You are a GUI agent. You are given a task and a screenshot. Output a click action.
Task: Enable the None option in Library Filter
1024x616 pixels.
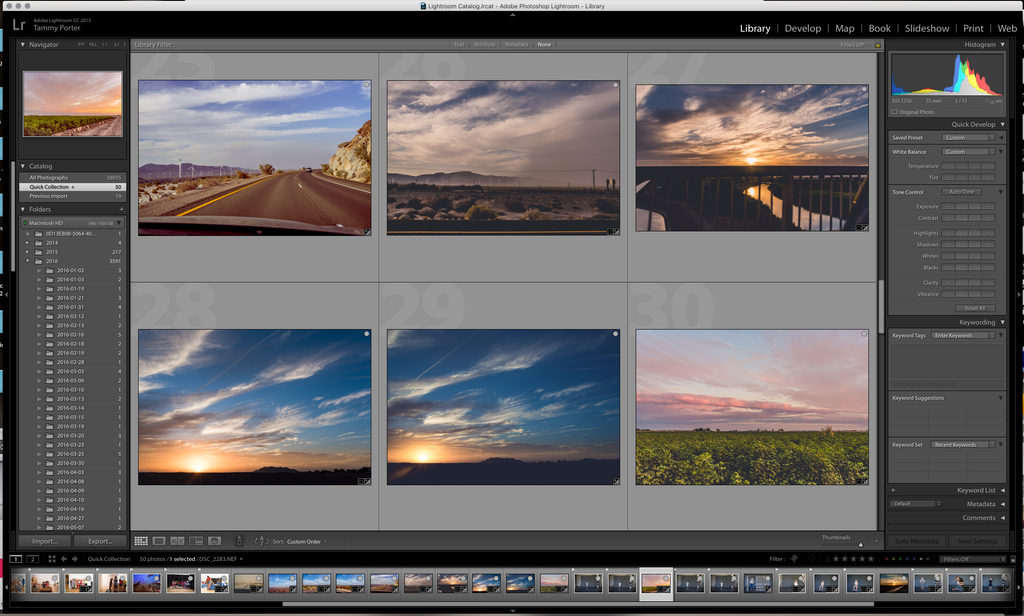(x=543, y=44)
